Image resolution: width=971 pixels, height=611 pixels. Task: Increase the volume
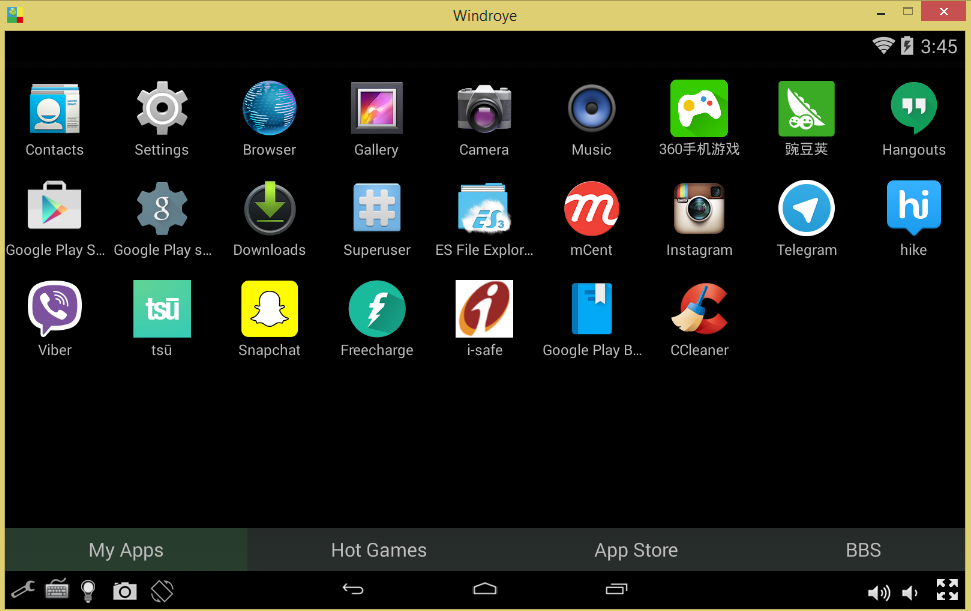pos(879,590)
